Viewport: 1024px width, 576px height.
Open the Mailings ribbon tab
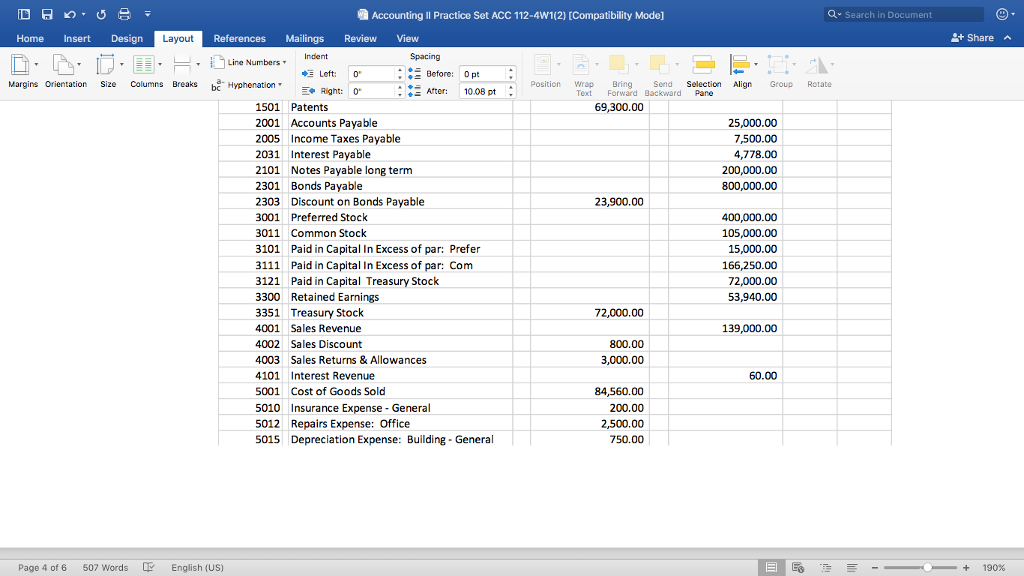[304, 37]
